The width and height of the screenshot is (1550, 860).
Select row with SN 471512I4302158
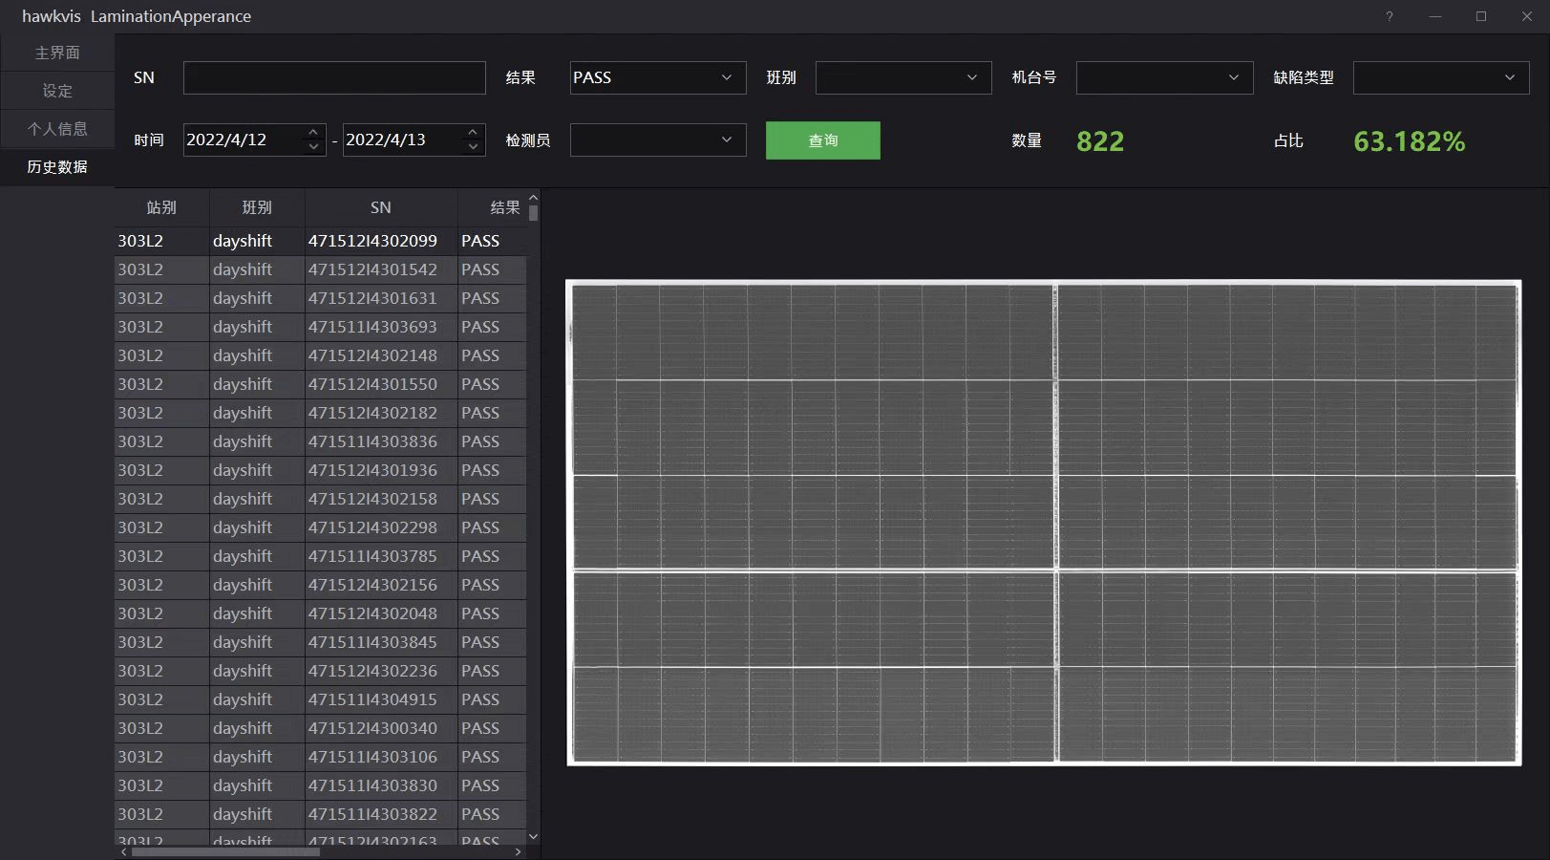tap(320, 498)
